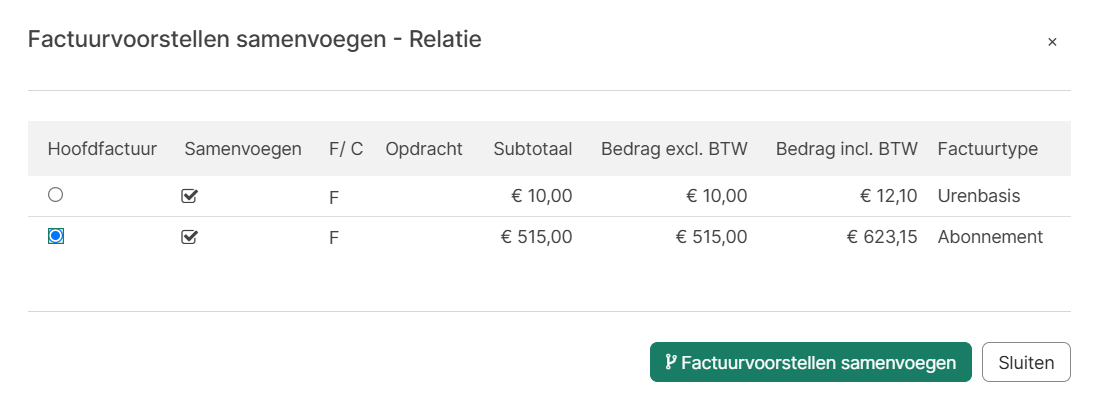Uncheck Samenvoegen for the Urenbasis row
This screenshot has width=1096, height=400.
coord(189,197)
